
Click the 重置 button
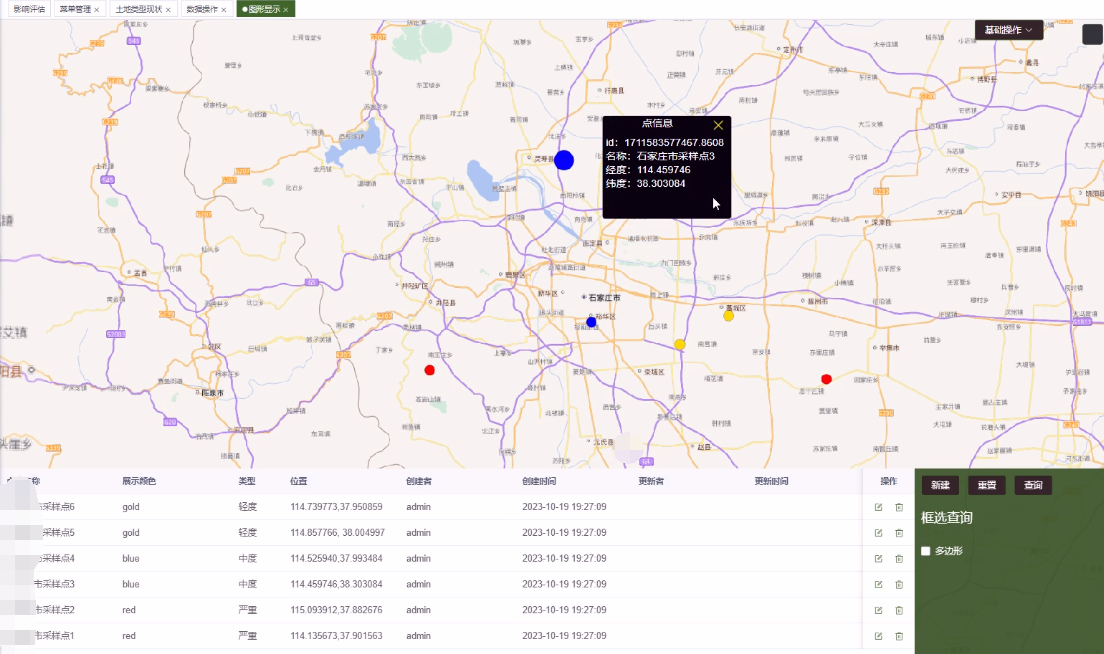click(986, 485)
